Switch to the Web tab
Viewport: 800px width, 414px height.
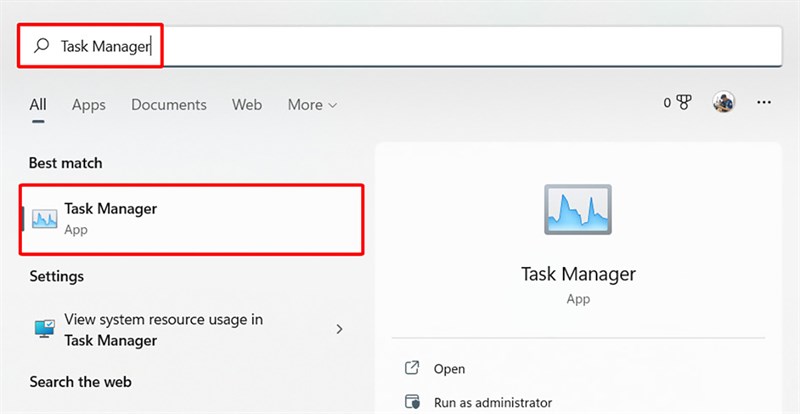[x=247, y=105]
